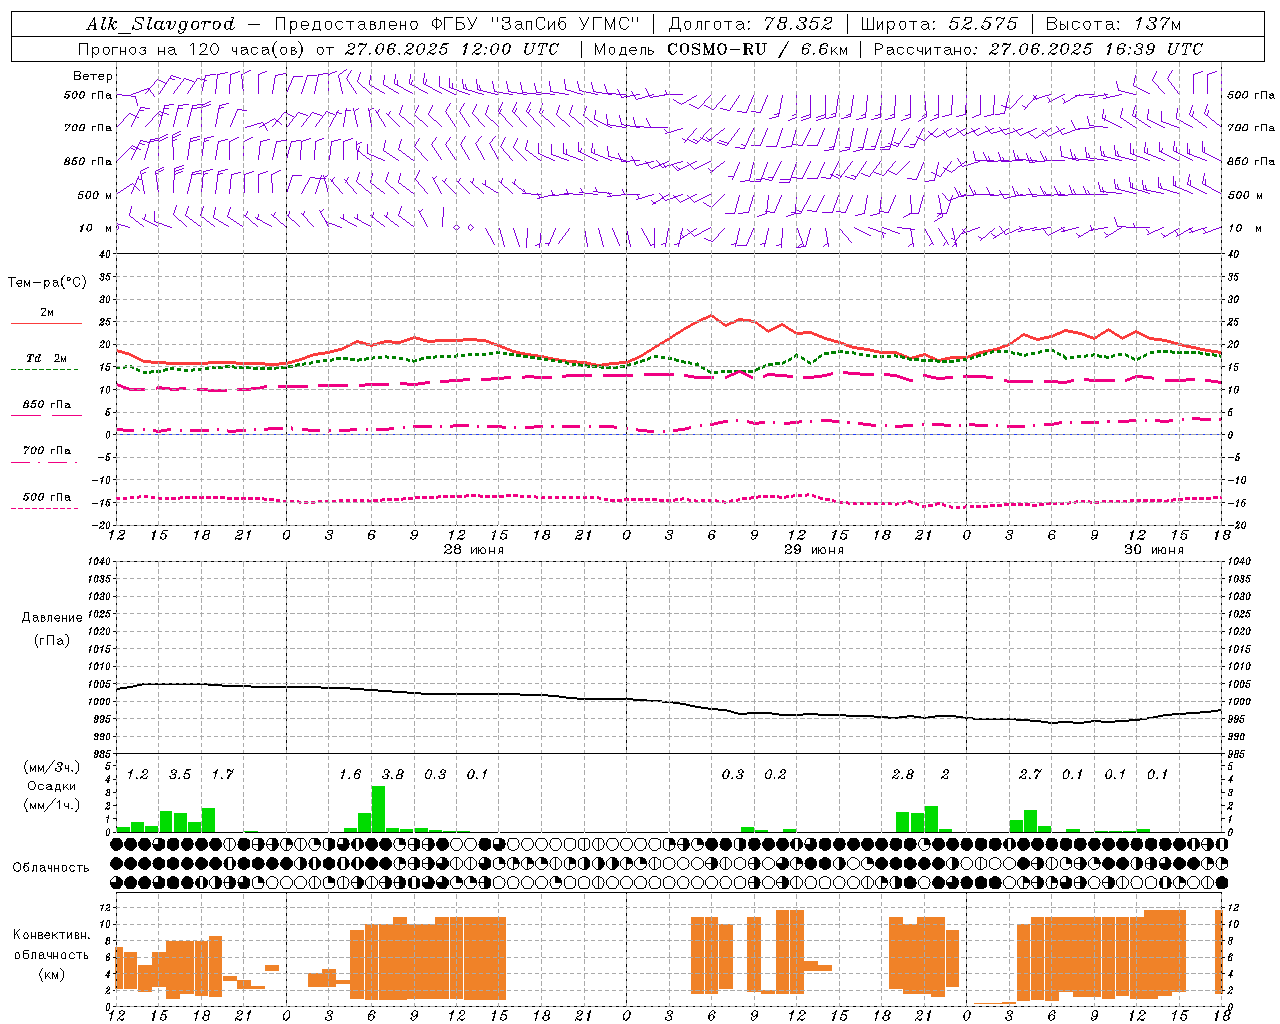Click the station name Alk_Slavgorod in the header
The width and height of the screenshot is (1280, 1024).
click(161, 24)
